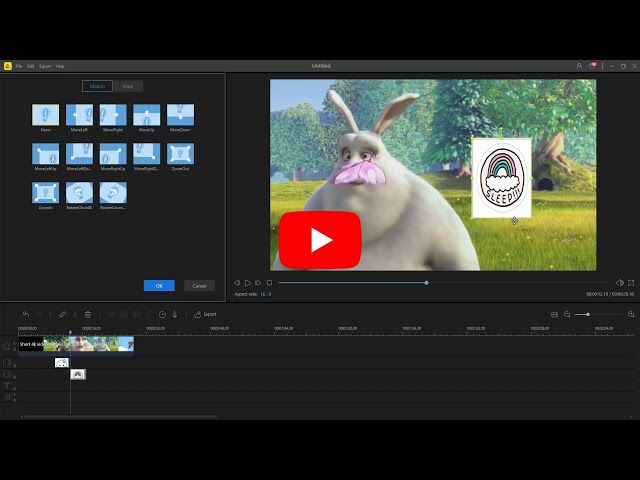Toggle the first overlay track icon

tap(7, 362)
